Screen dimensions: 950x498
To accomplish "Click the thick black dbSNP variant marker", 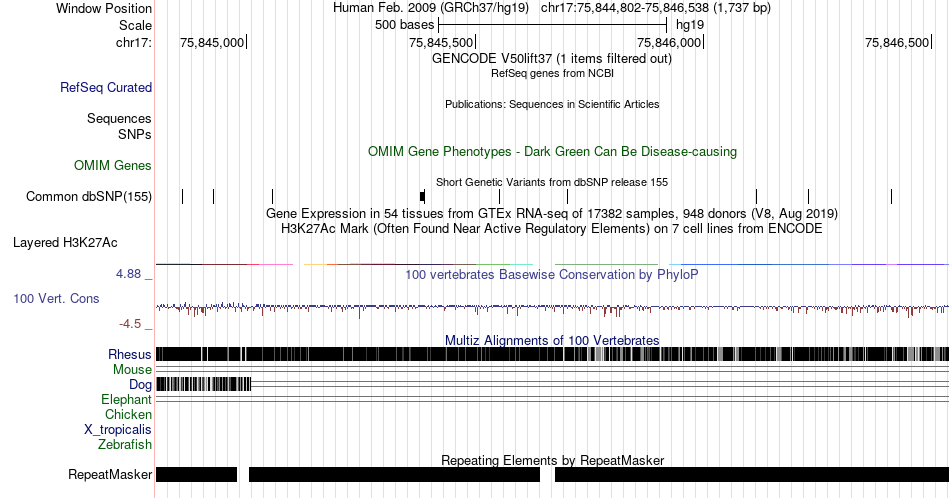I will coord(422,196).
